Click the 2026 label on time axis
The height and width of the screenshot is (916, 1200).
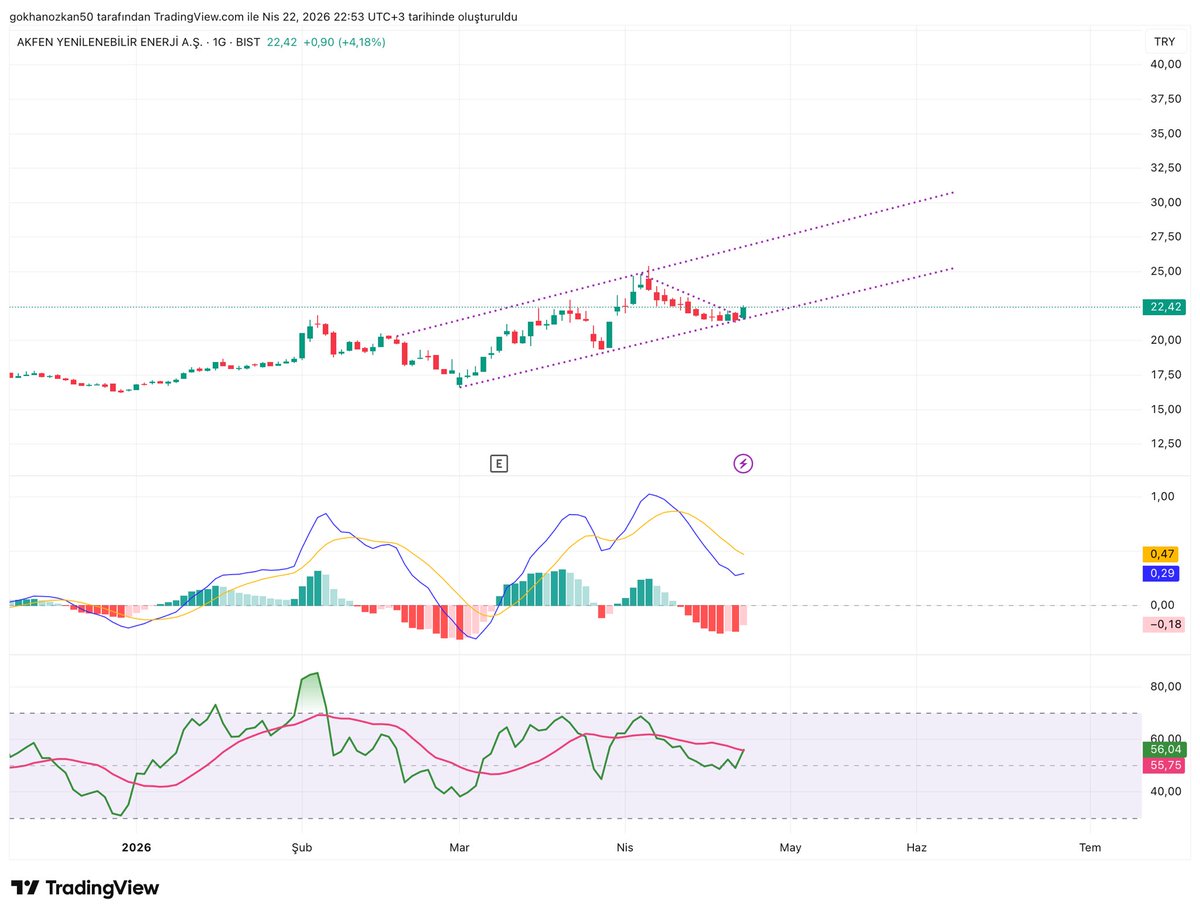tap(136, 847)
